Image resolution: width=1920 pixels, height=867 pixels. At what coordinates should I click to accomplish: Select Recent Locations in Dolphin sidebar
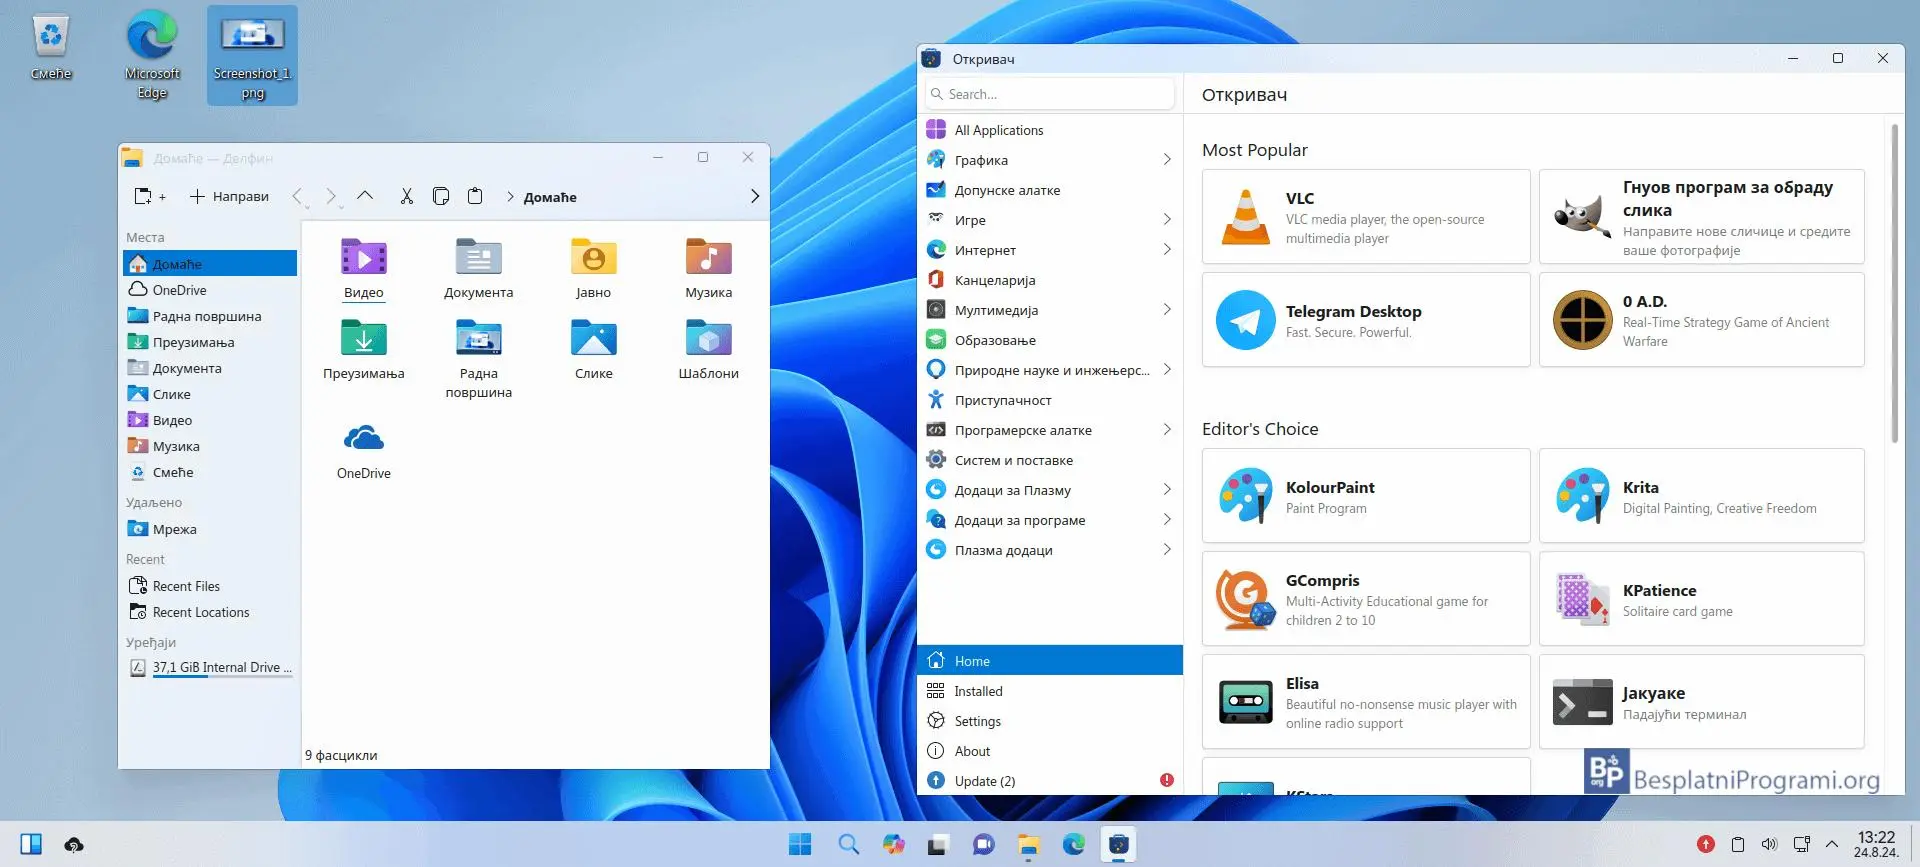point(210,612)
